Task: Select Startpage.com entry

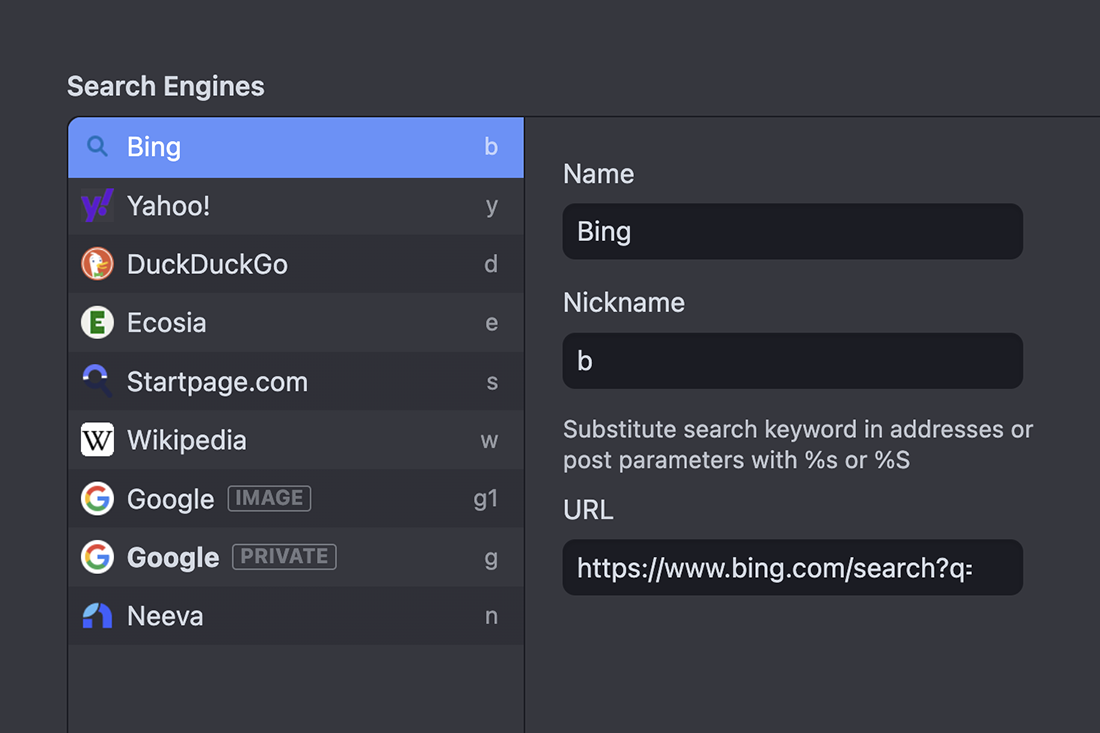Action: click(x=217, y=382)
